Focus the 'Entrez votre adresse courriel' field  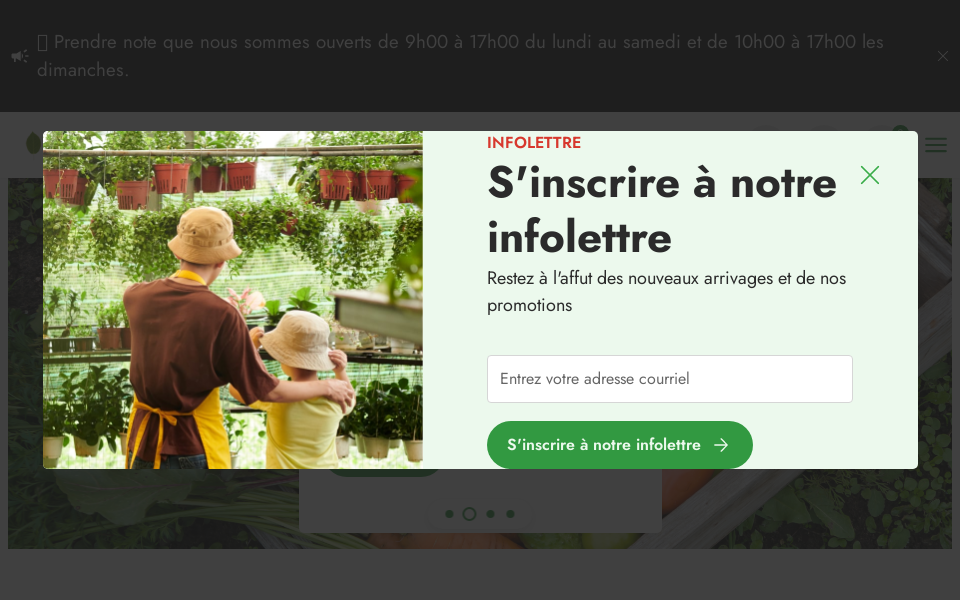tap(669, 379)
